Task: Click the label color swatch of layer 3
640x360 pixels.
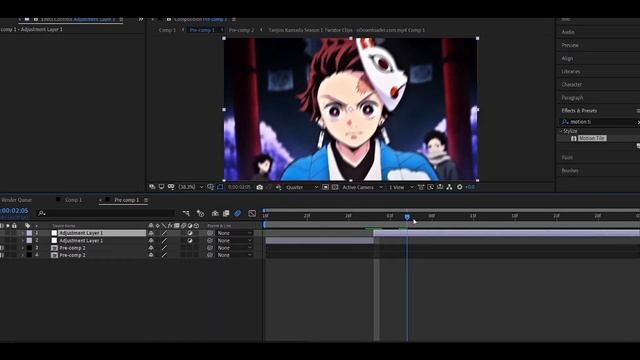Action: click(29, 248)
